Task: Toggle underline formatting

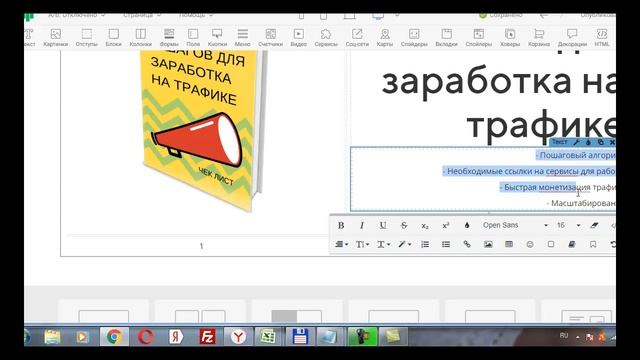Action: point(383,225)
